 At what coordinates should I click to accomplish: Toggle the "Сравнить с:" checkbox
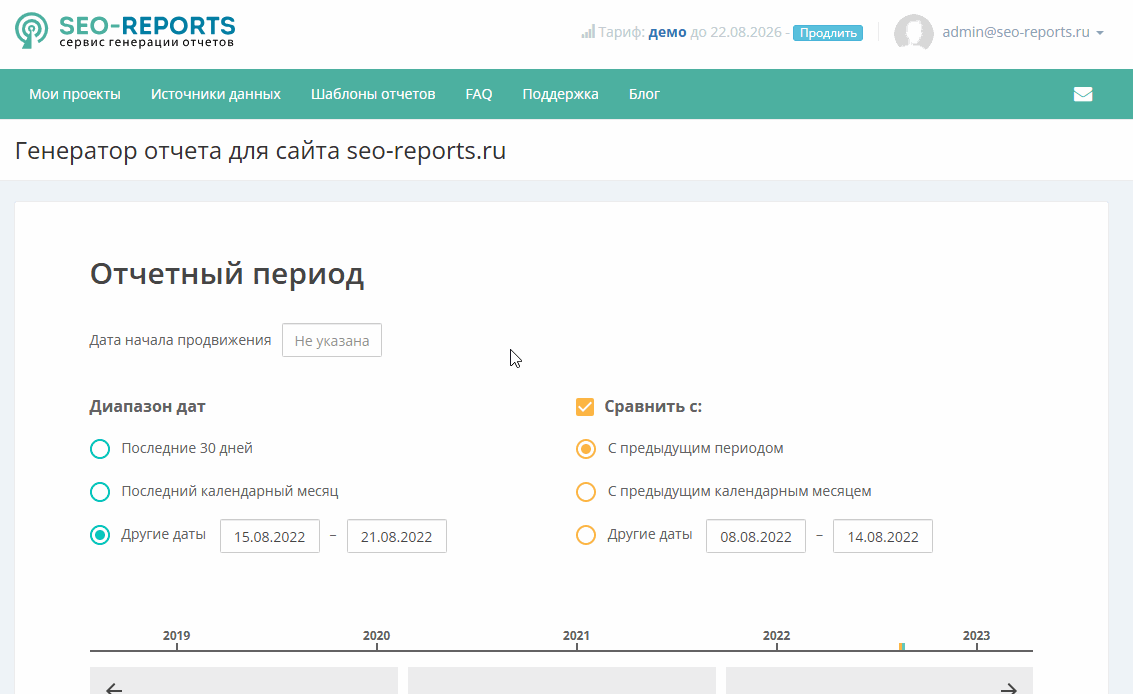[x=585, y=407]
